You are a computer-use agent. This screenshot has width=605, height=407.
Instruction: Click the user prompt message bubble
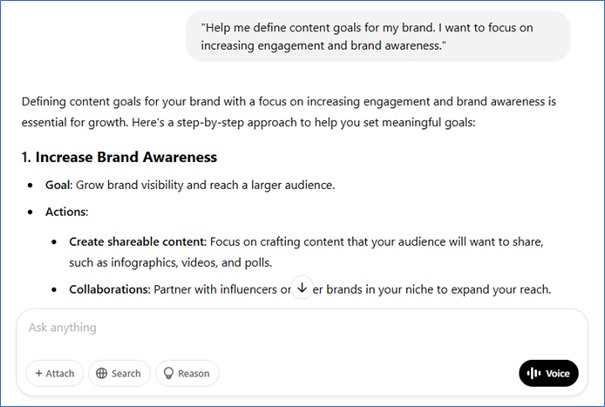tap(378, 36)
